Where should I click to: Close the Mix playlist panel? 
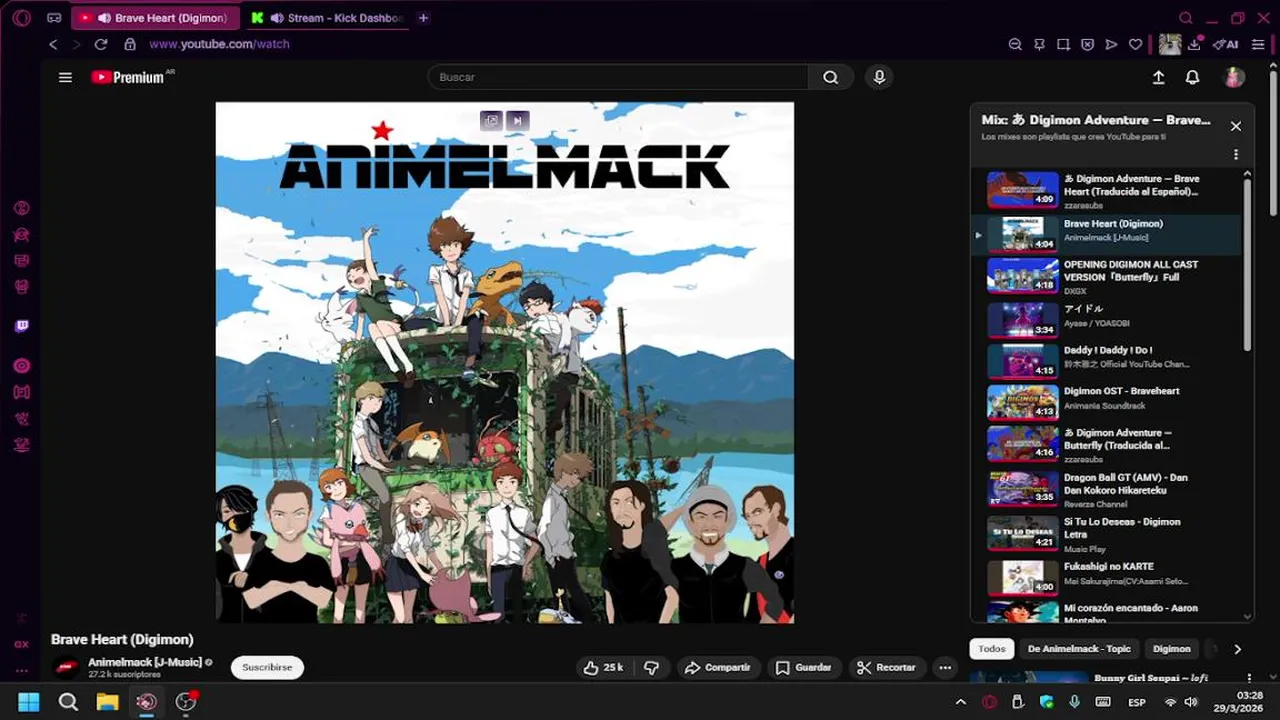[1235, 126]
